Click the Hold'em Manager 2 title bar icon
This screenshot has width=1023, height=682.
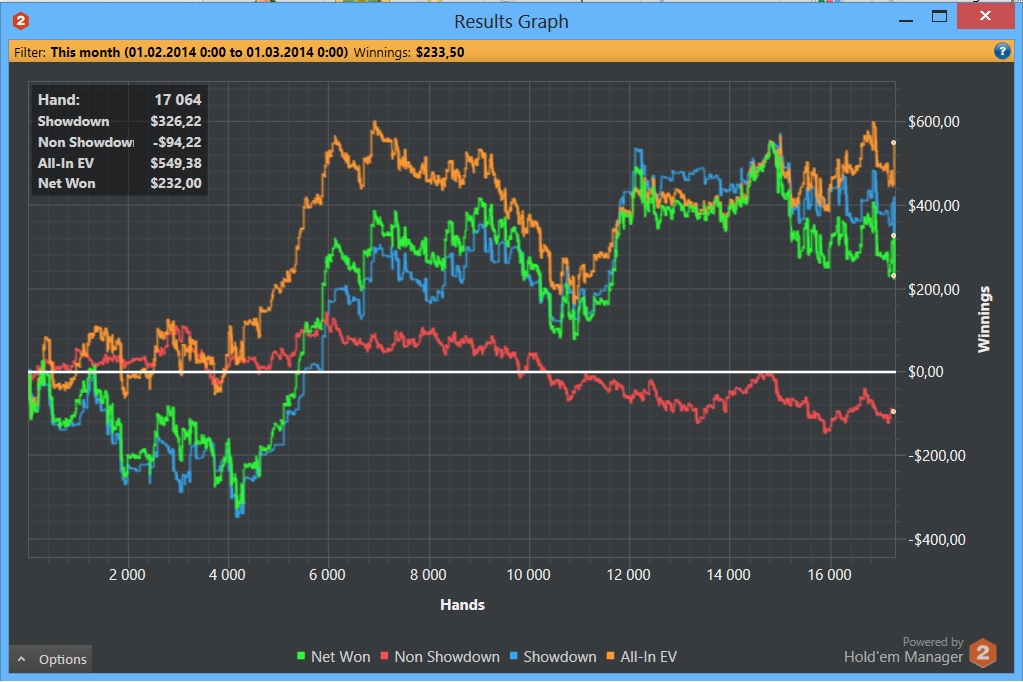20,21
